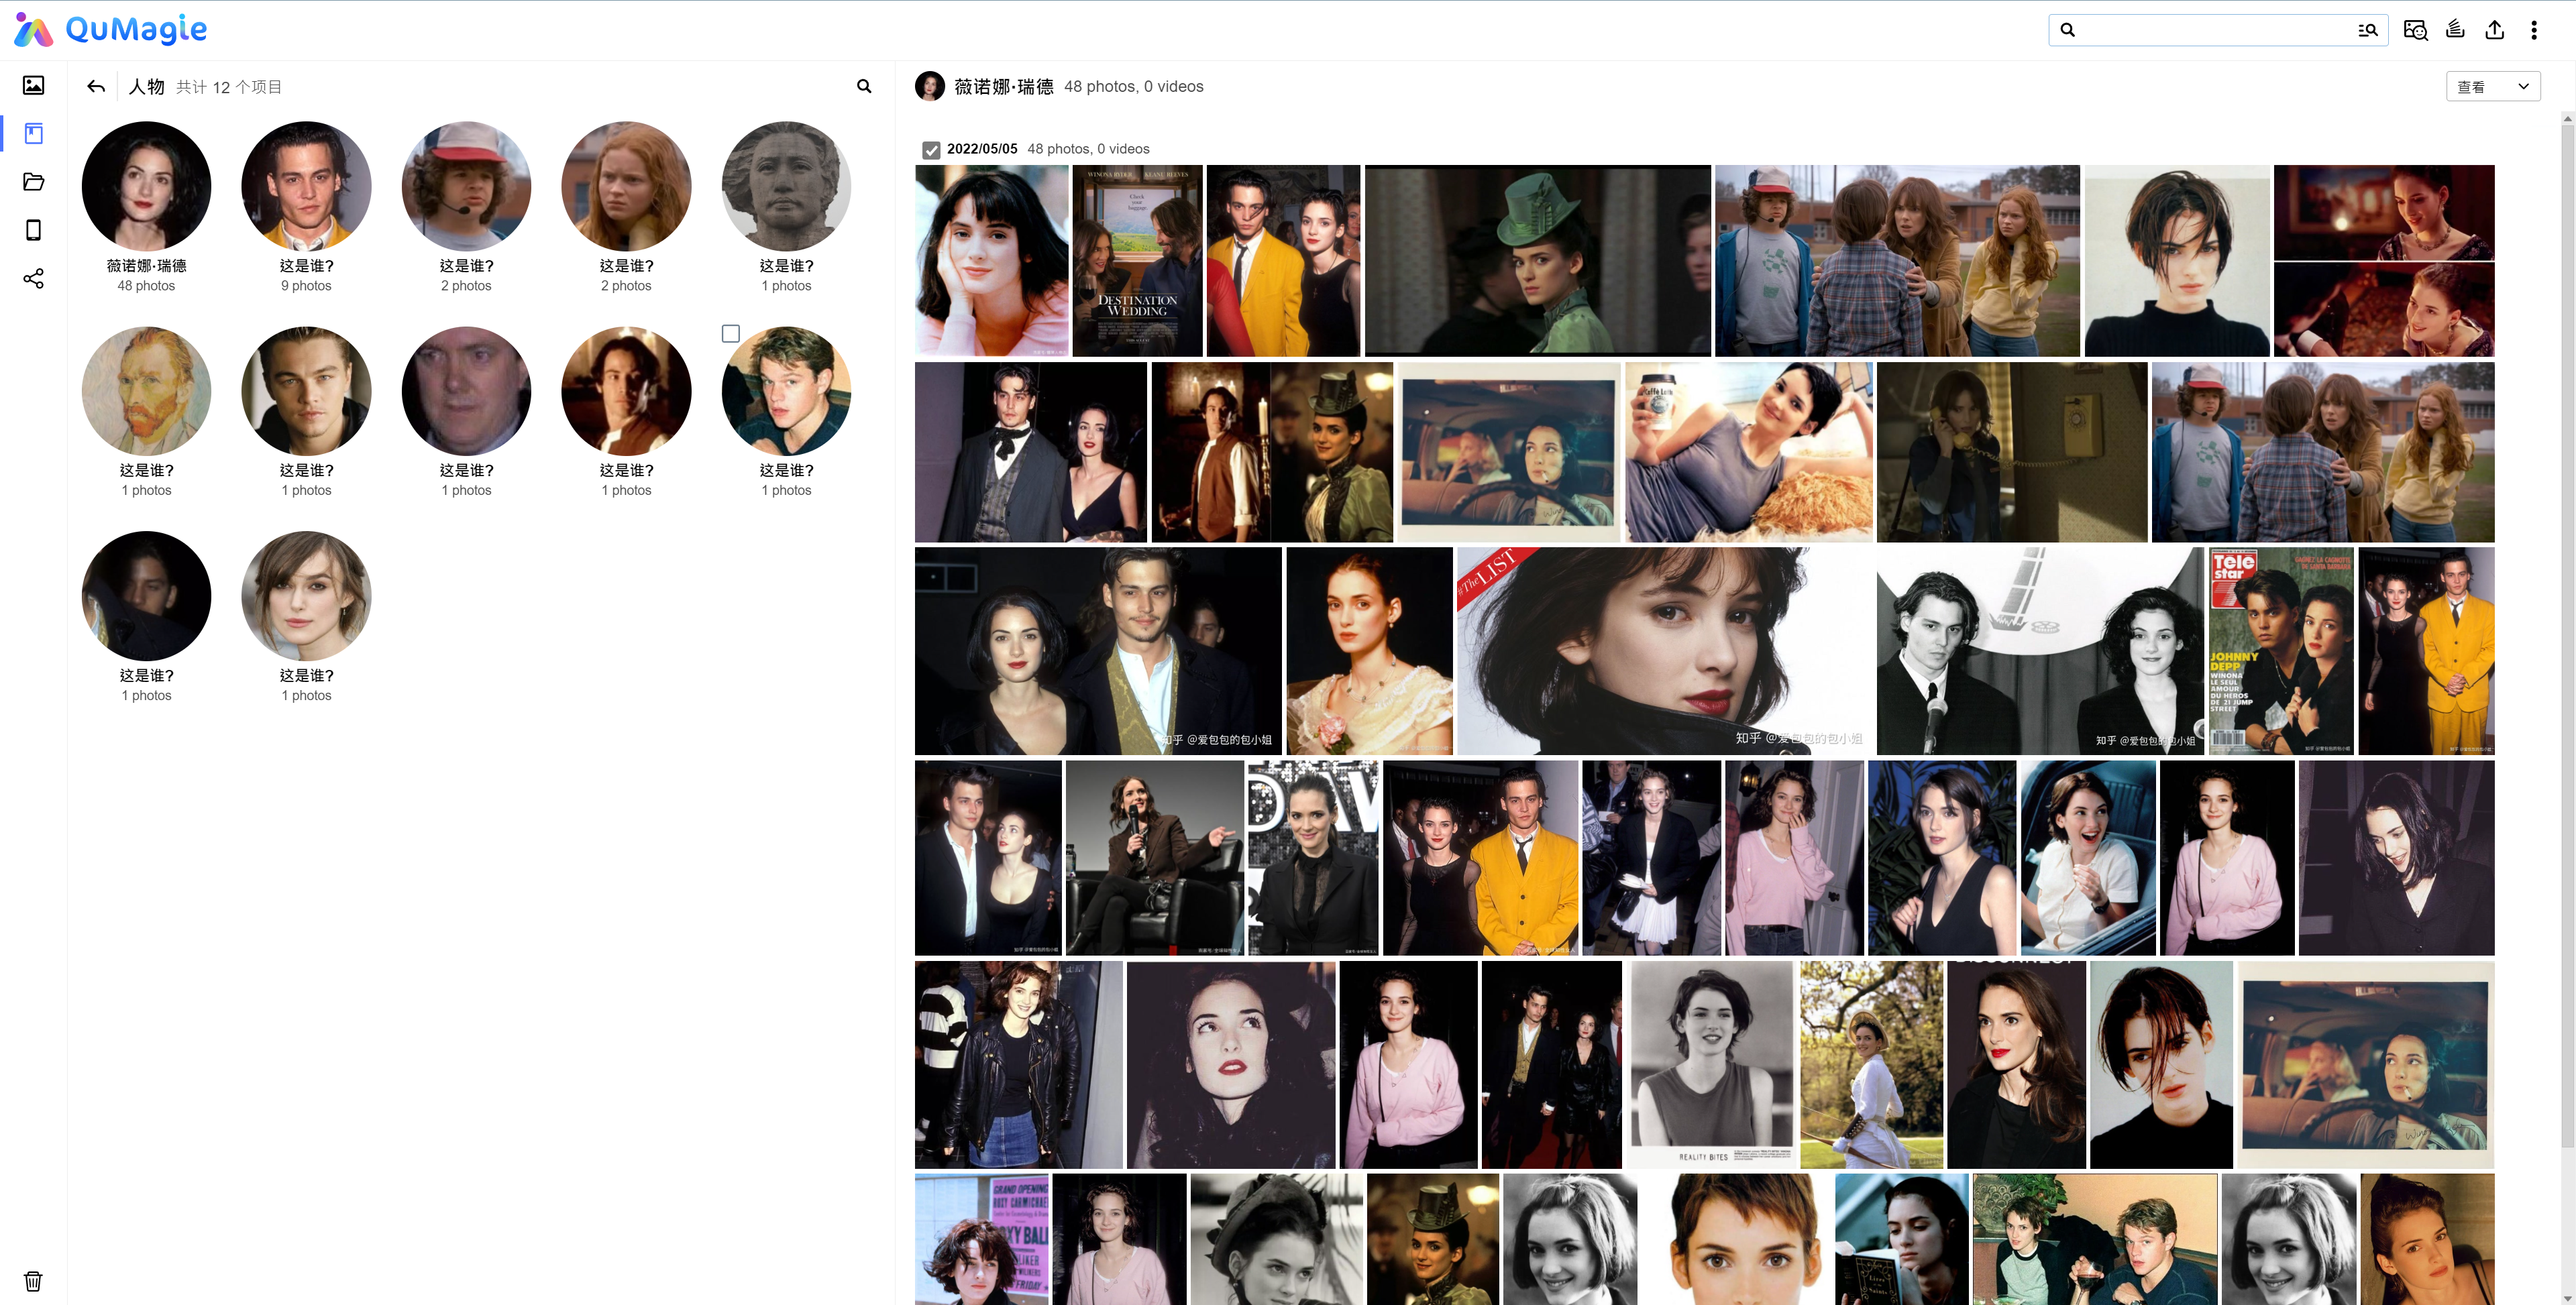Open the shared items view in the sidebar
This screenshot has height=1305, width=2576.
coord(33,278)
